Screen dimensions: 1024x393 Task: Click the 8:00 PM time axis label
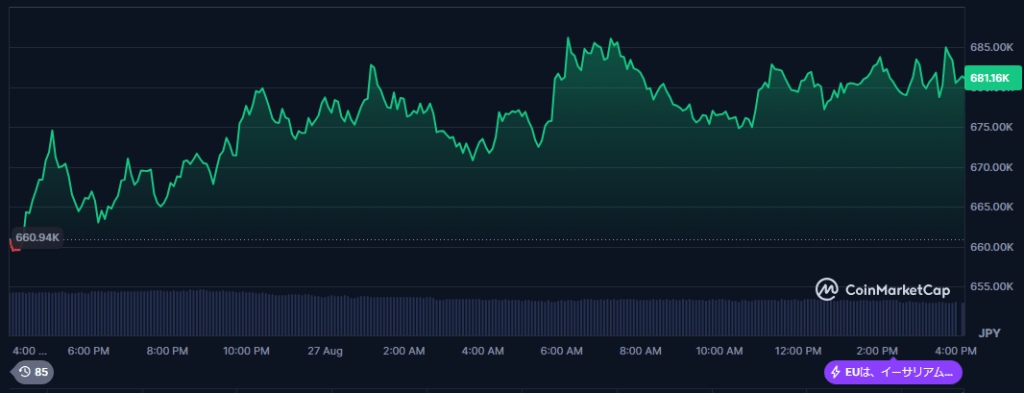point(167,351)
